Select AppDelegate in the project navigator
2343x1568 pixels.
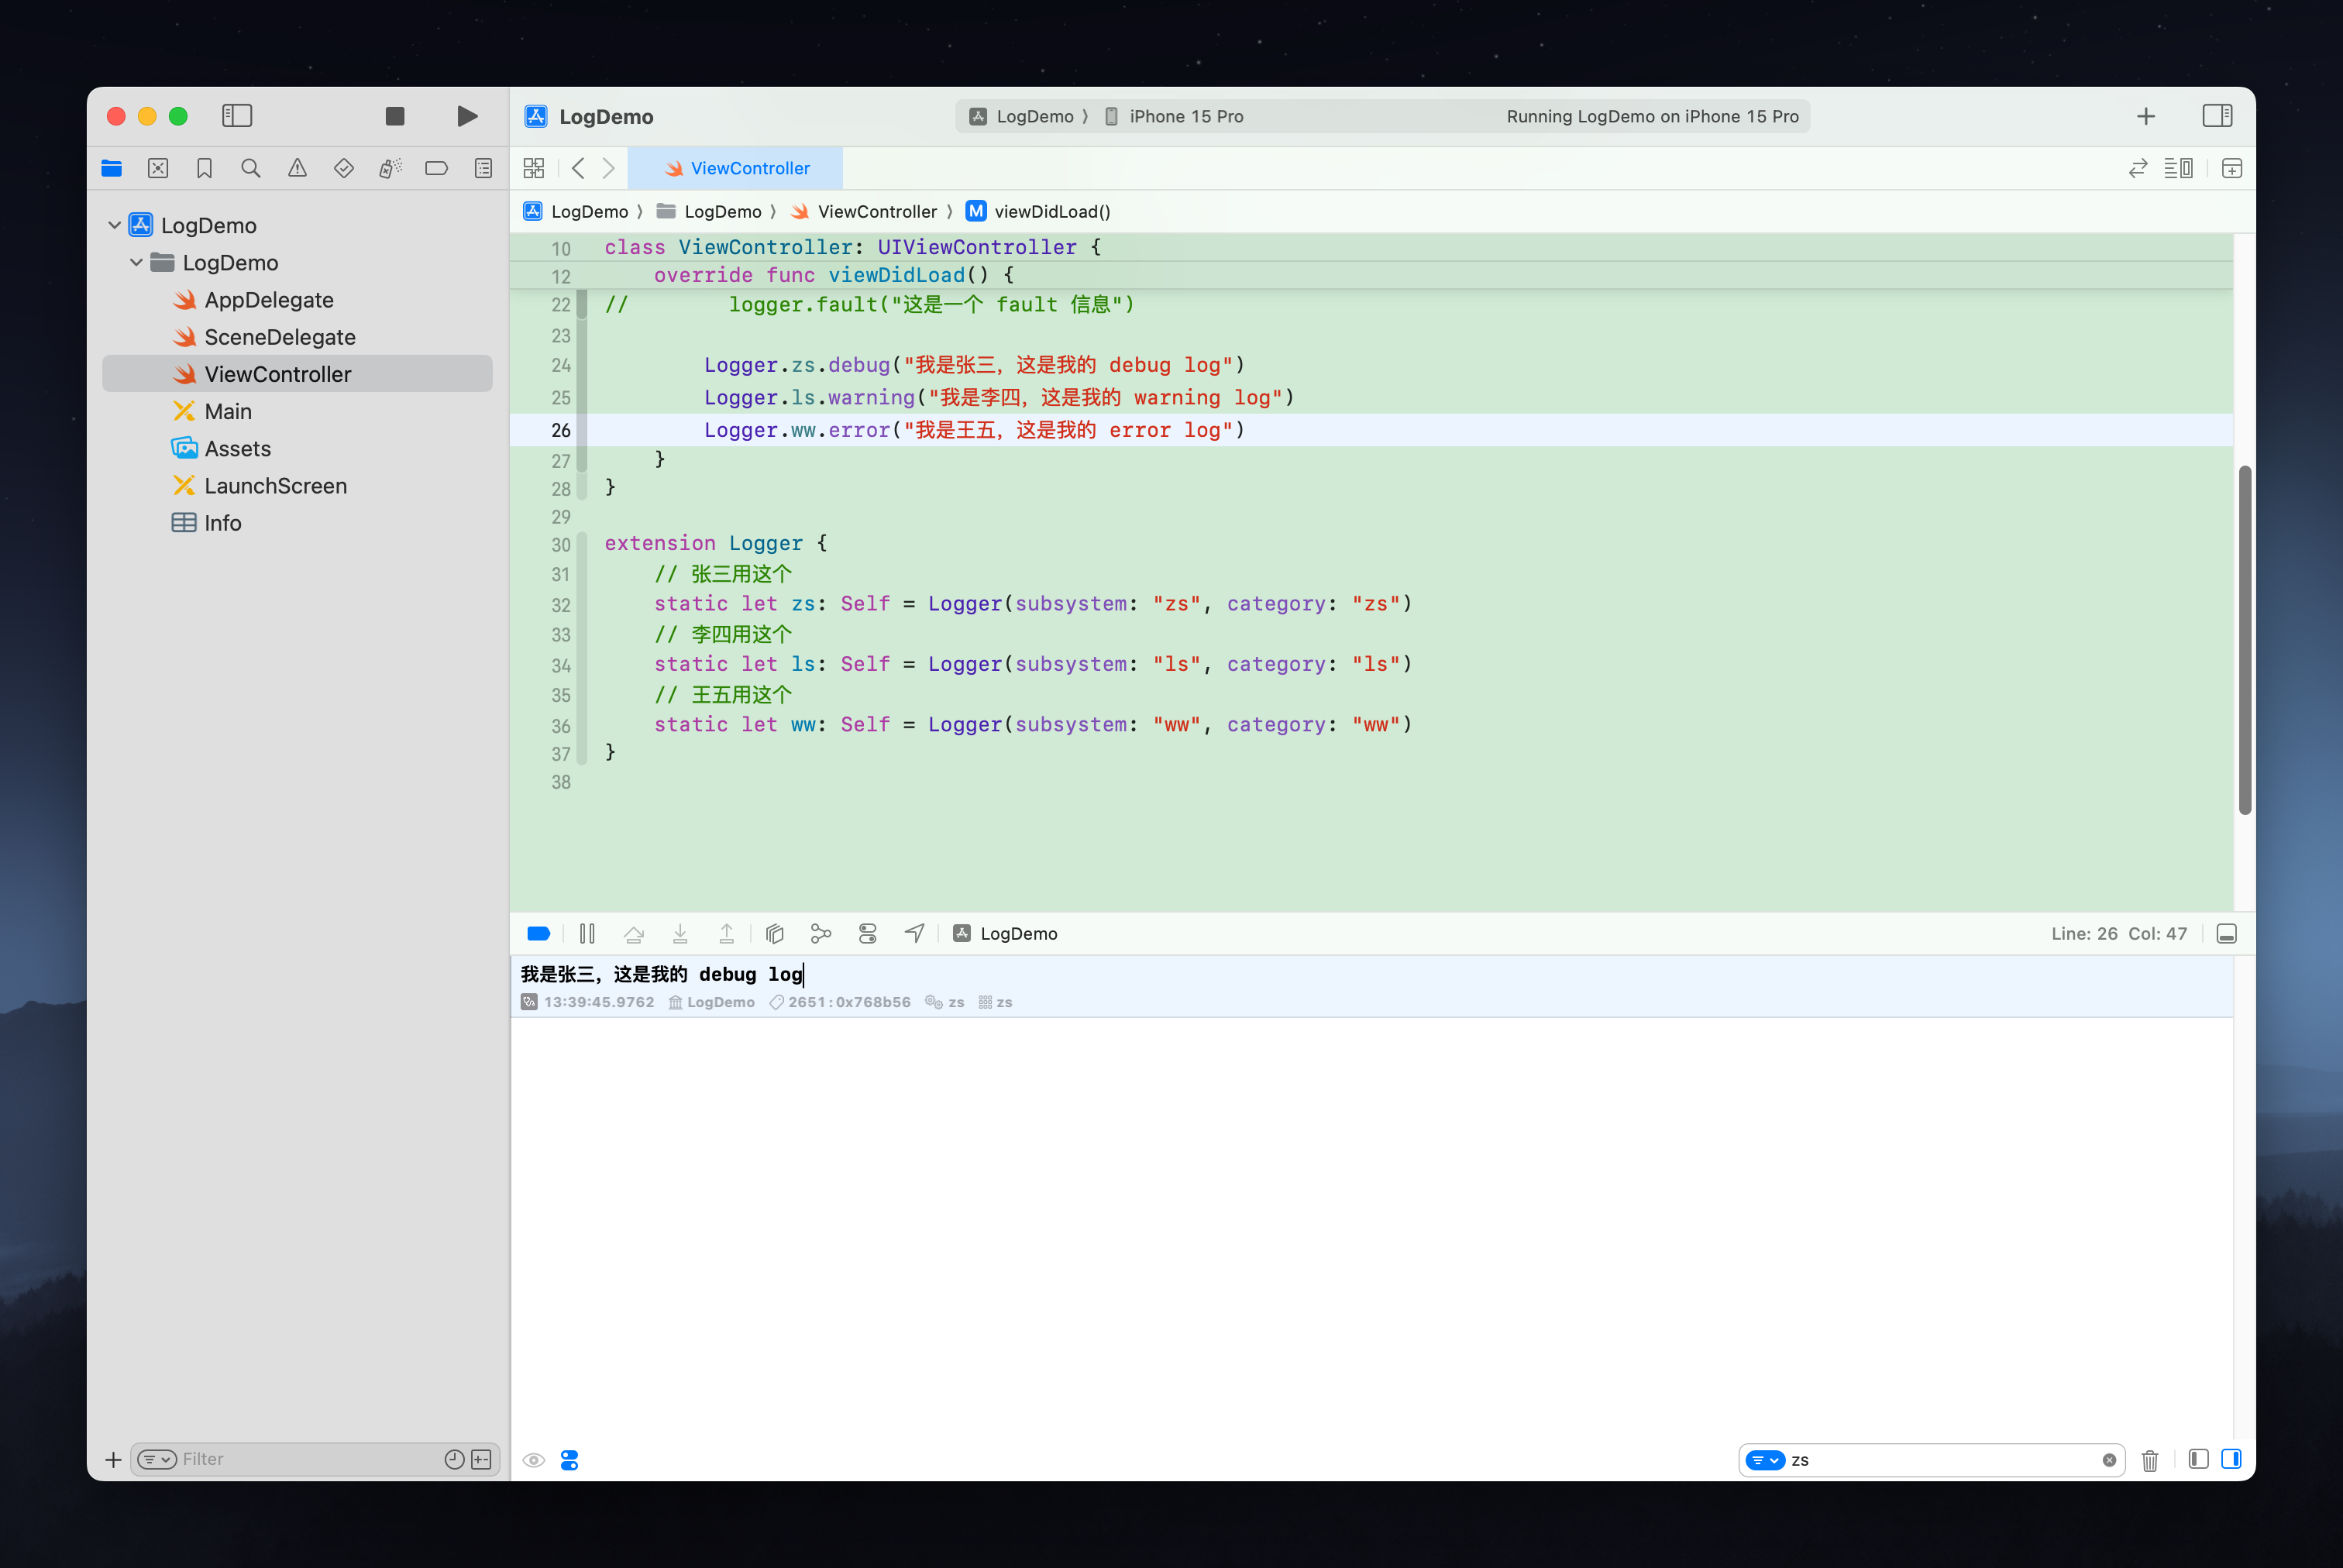[268, 300]
